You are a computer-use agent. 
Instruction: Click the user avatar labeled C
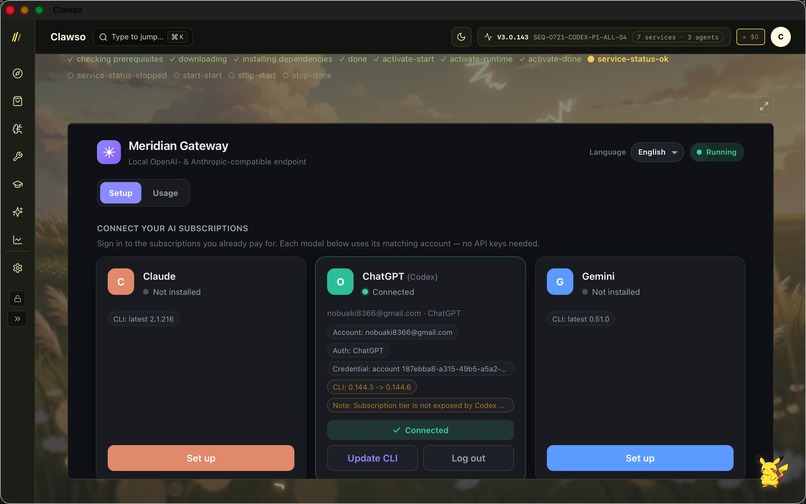coord(780,37)
